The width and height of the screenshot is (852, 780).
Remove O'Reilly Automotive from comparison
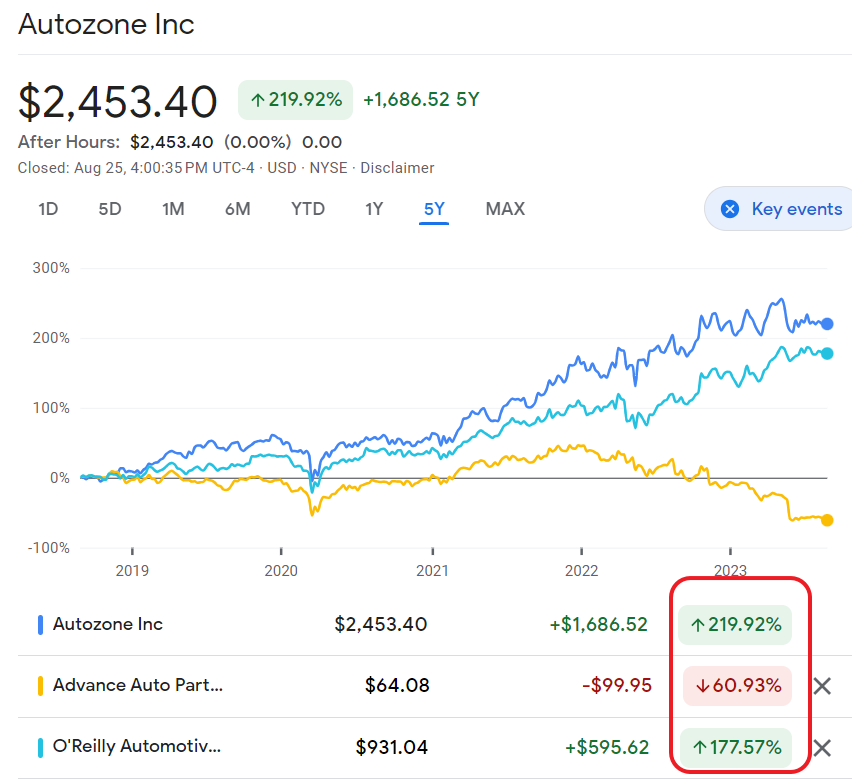point(822,748)
